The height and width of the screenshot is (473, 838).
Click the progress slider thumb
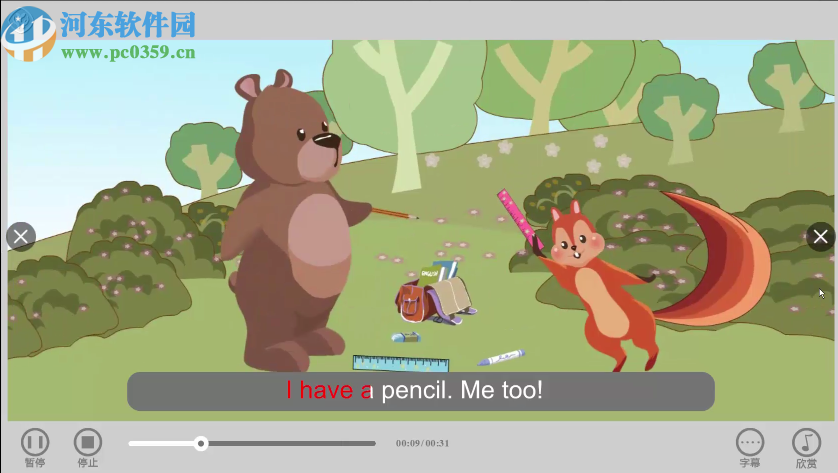pyautogui.click(x=201, y=444)
